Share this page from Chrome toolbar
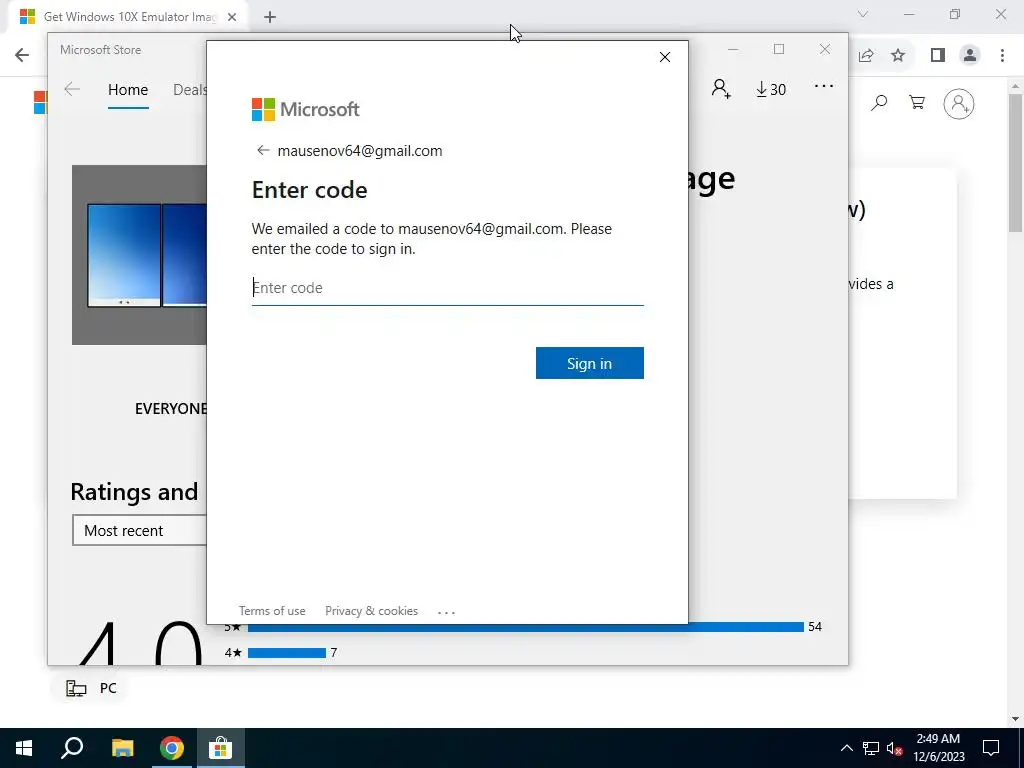The height and width of the screenshot is (768, 1024). click(x=866, y=56)
